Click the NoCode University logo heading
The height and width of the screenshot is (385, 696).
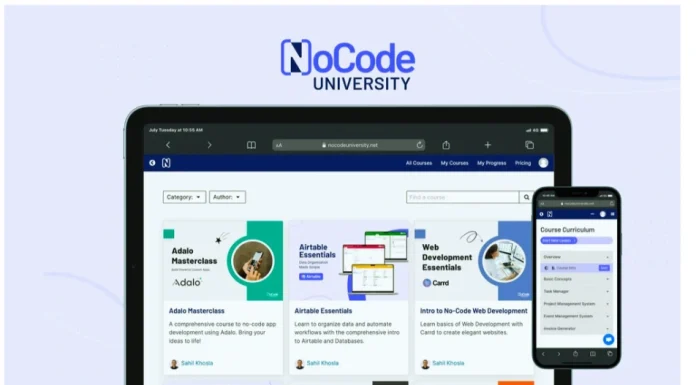pyautogui.click(x=348, y=65)
